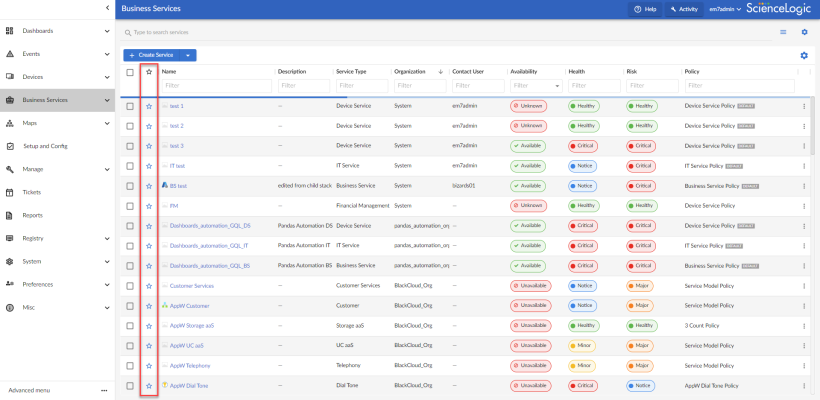Click the Policy column filter field

coord(739,86)
